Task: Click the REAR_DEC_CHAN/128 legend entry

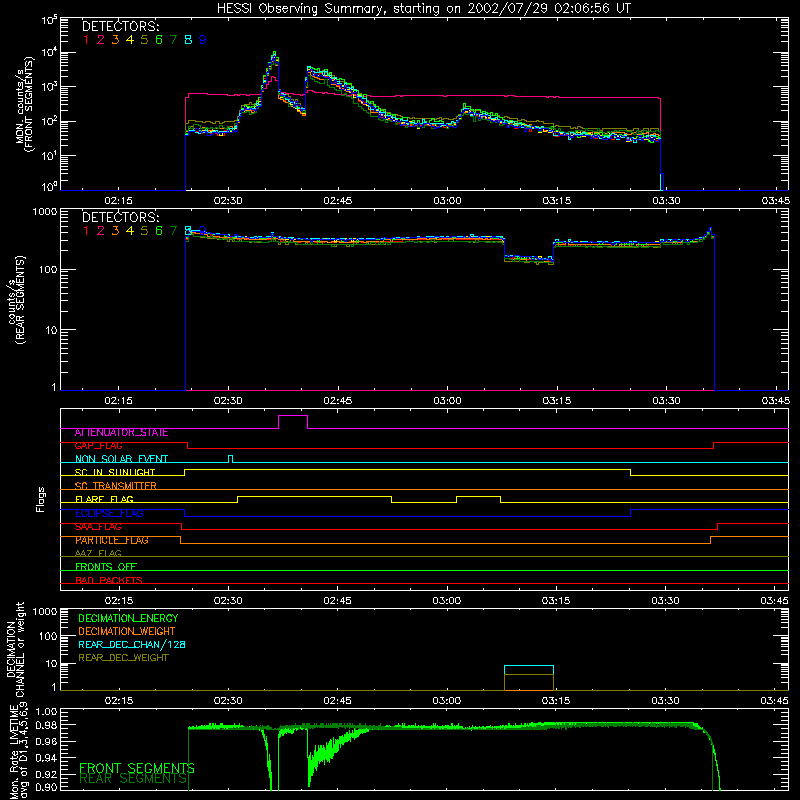Action: 132,644
